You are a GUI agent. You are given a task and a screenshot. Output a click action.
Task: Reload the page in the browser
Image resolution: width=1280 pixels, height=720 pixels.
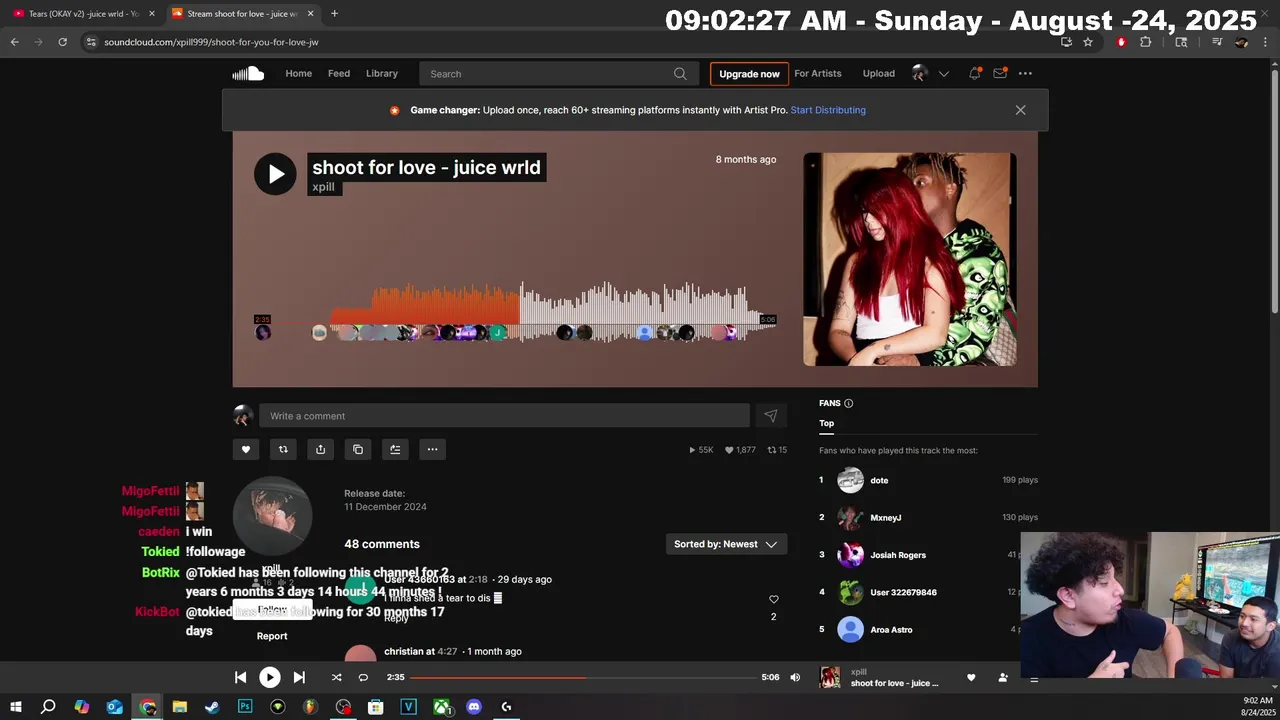point(62,42)
